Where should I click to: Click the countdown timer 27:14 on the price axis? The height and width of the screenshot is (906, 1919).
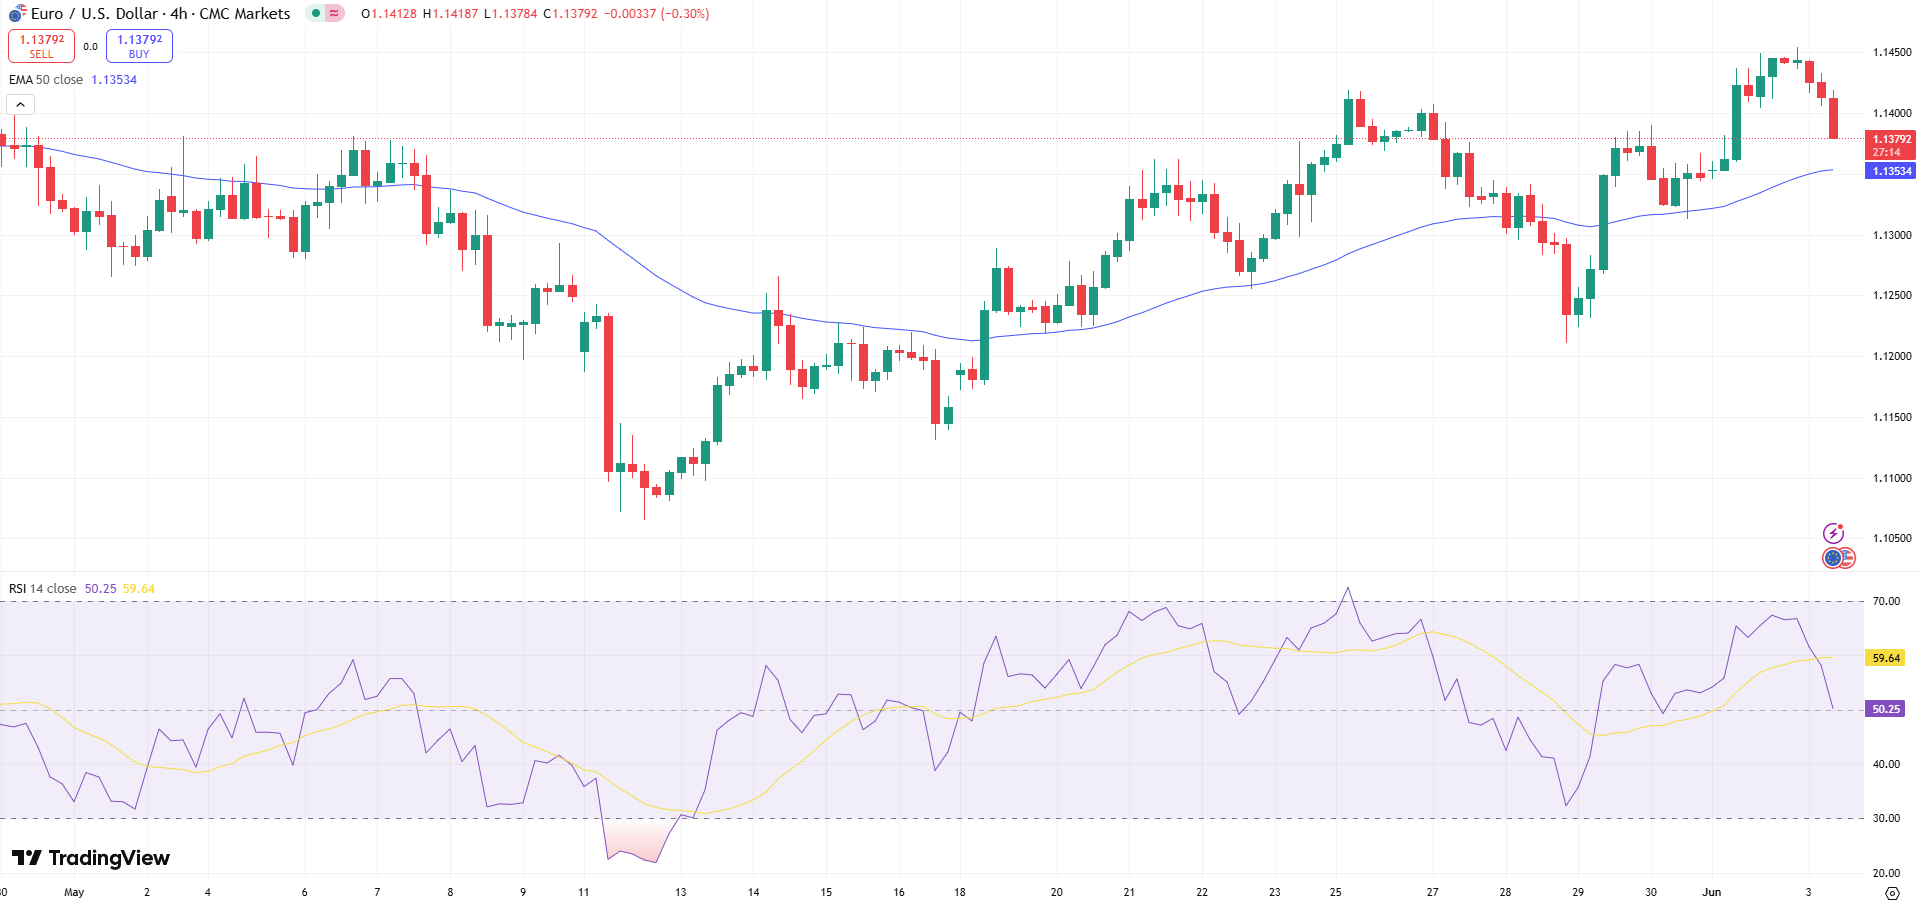click(x=1889, y=152)
